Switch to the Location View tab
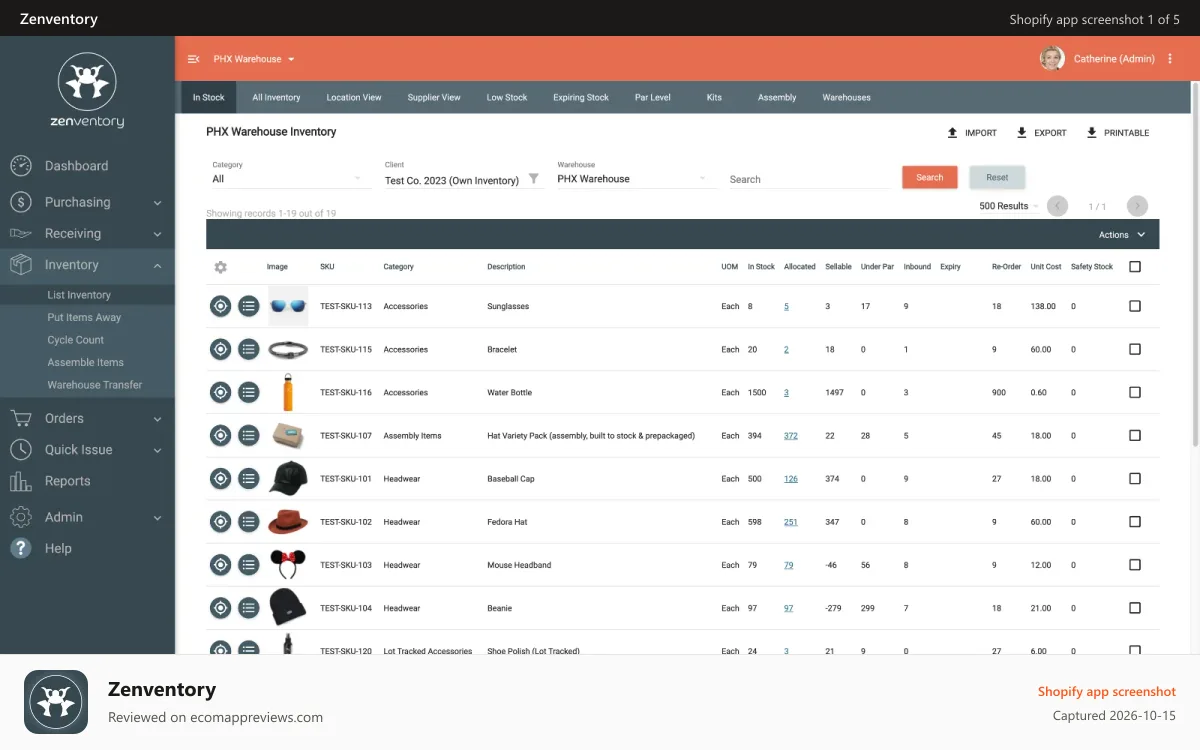The width and height of the screenshot is (1200, 750). pos(354,98)
